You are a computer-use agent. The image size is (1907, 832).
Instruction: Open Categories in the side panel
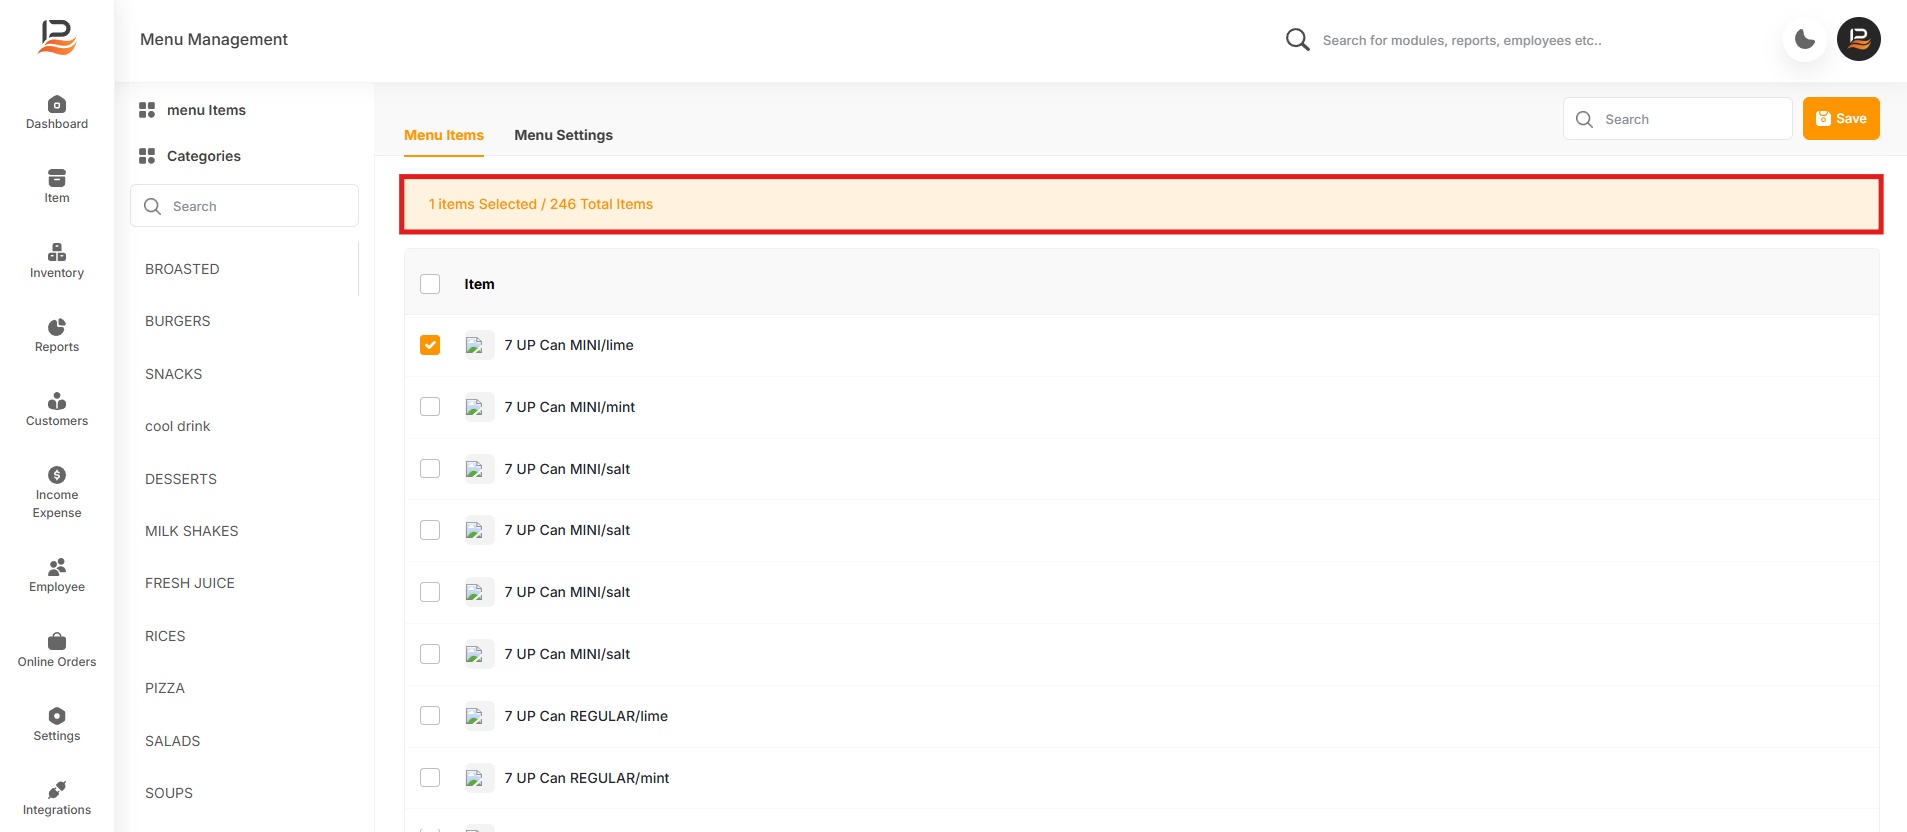[x=203, y=156]
